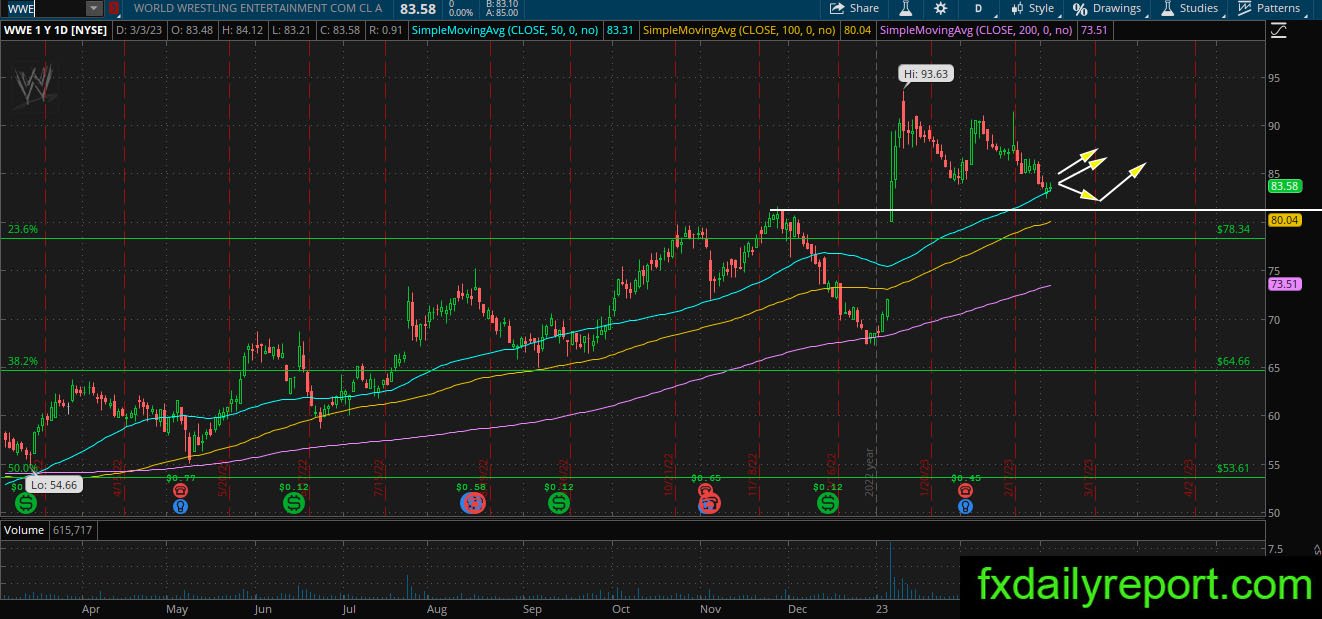This screenshot has height=619, width=1322.
Task: Click the chart scale icon at top right
Action: click(1279, 31)
